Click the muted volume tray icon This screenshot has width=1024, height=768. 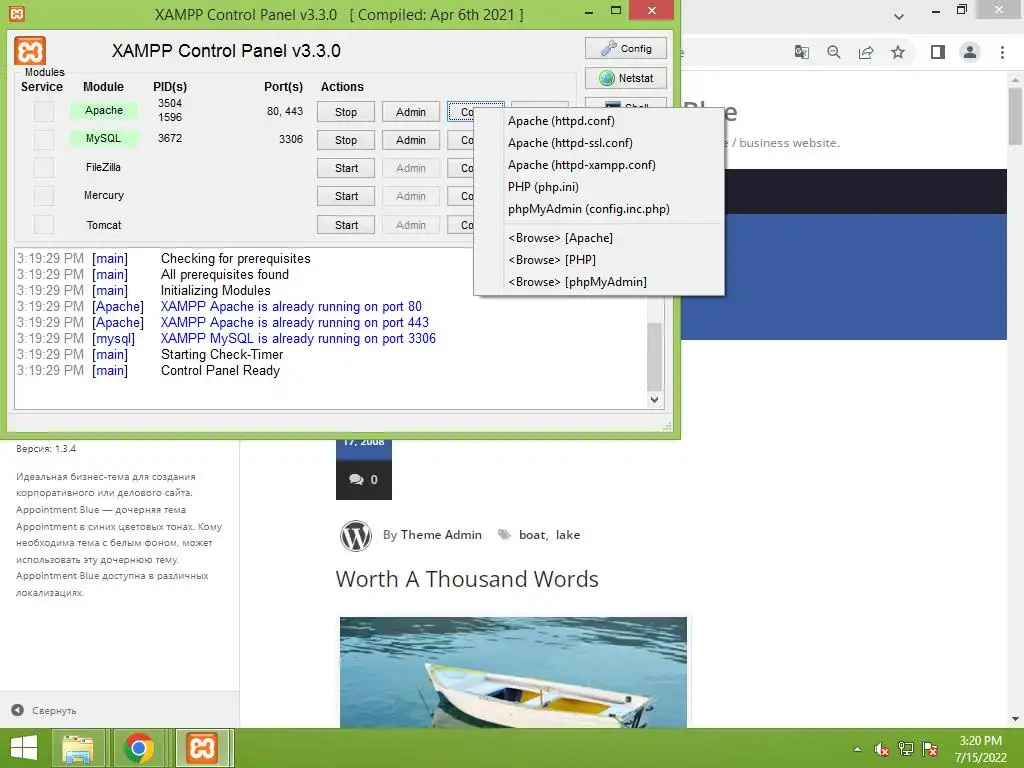coord(881,750)
